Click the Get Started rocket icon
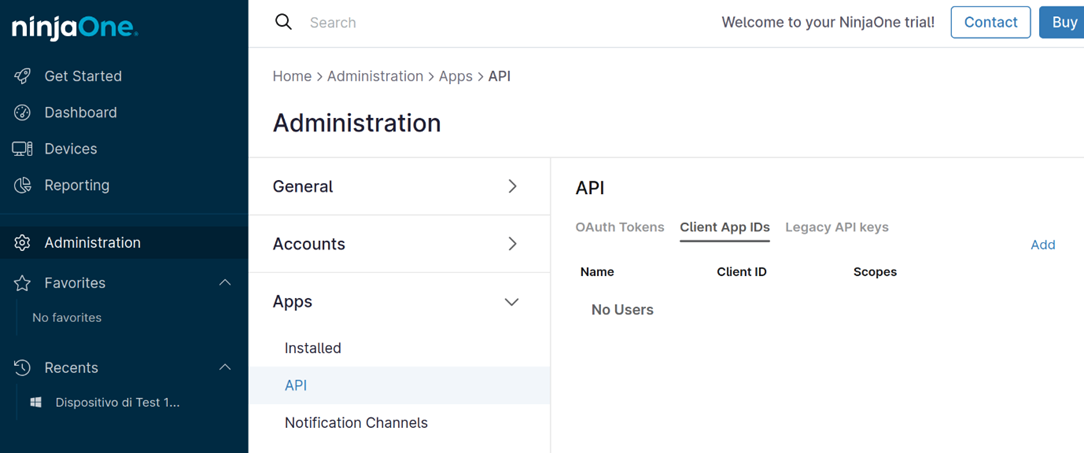This screenshot has height=453, width=1084. click(22, 76)
